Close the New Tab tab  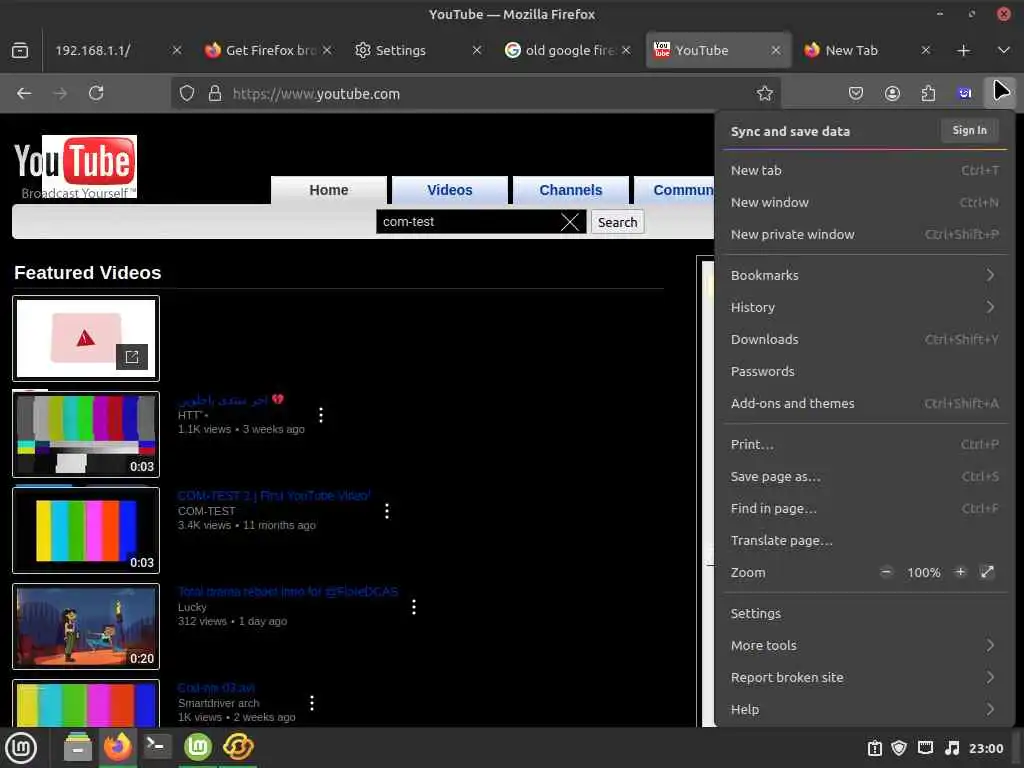[x=925, y=50]
